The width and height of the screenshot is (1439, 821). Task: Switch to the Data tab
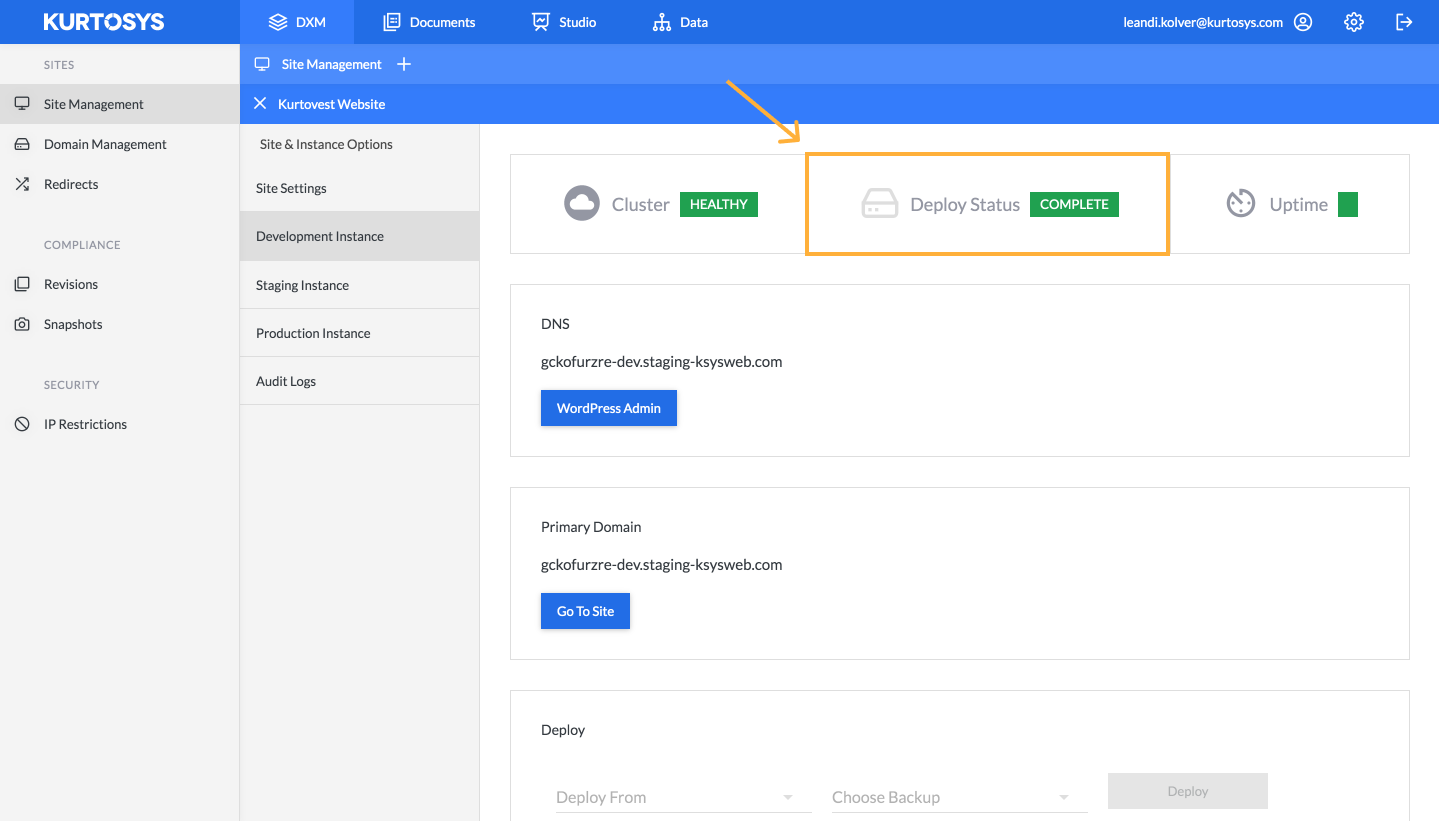[680, 22]
